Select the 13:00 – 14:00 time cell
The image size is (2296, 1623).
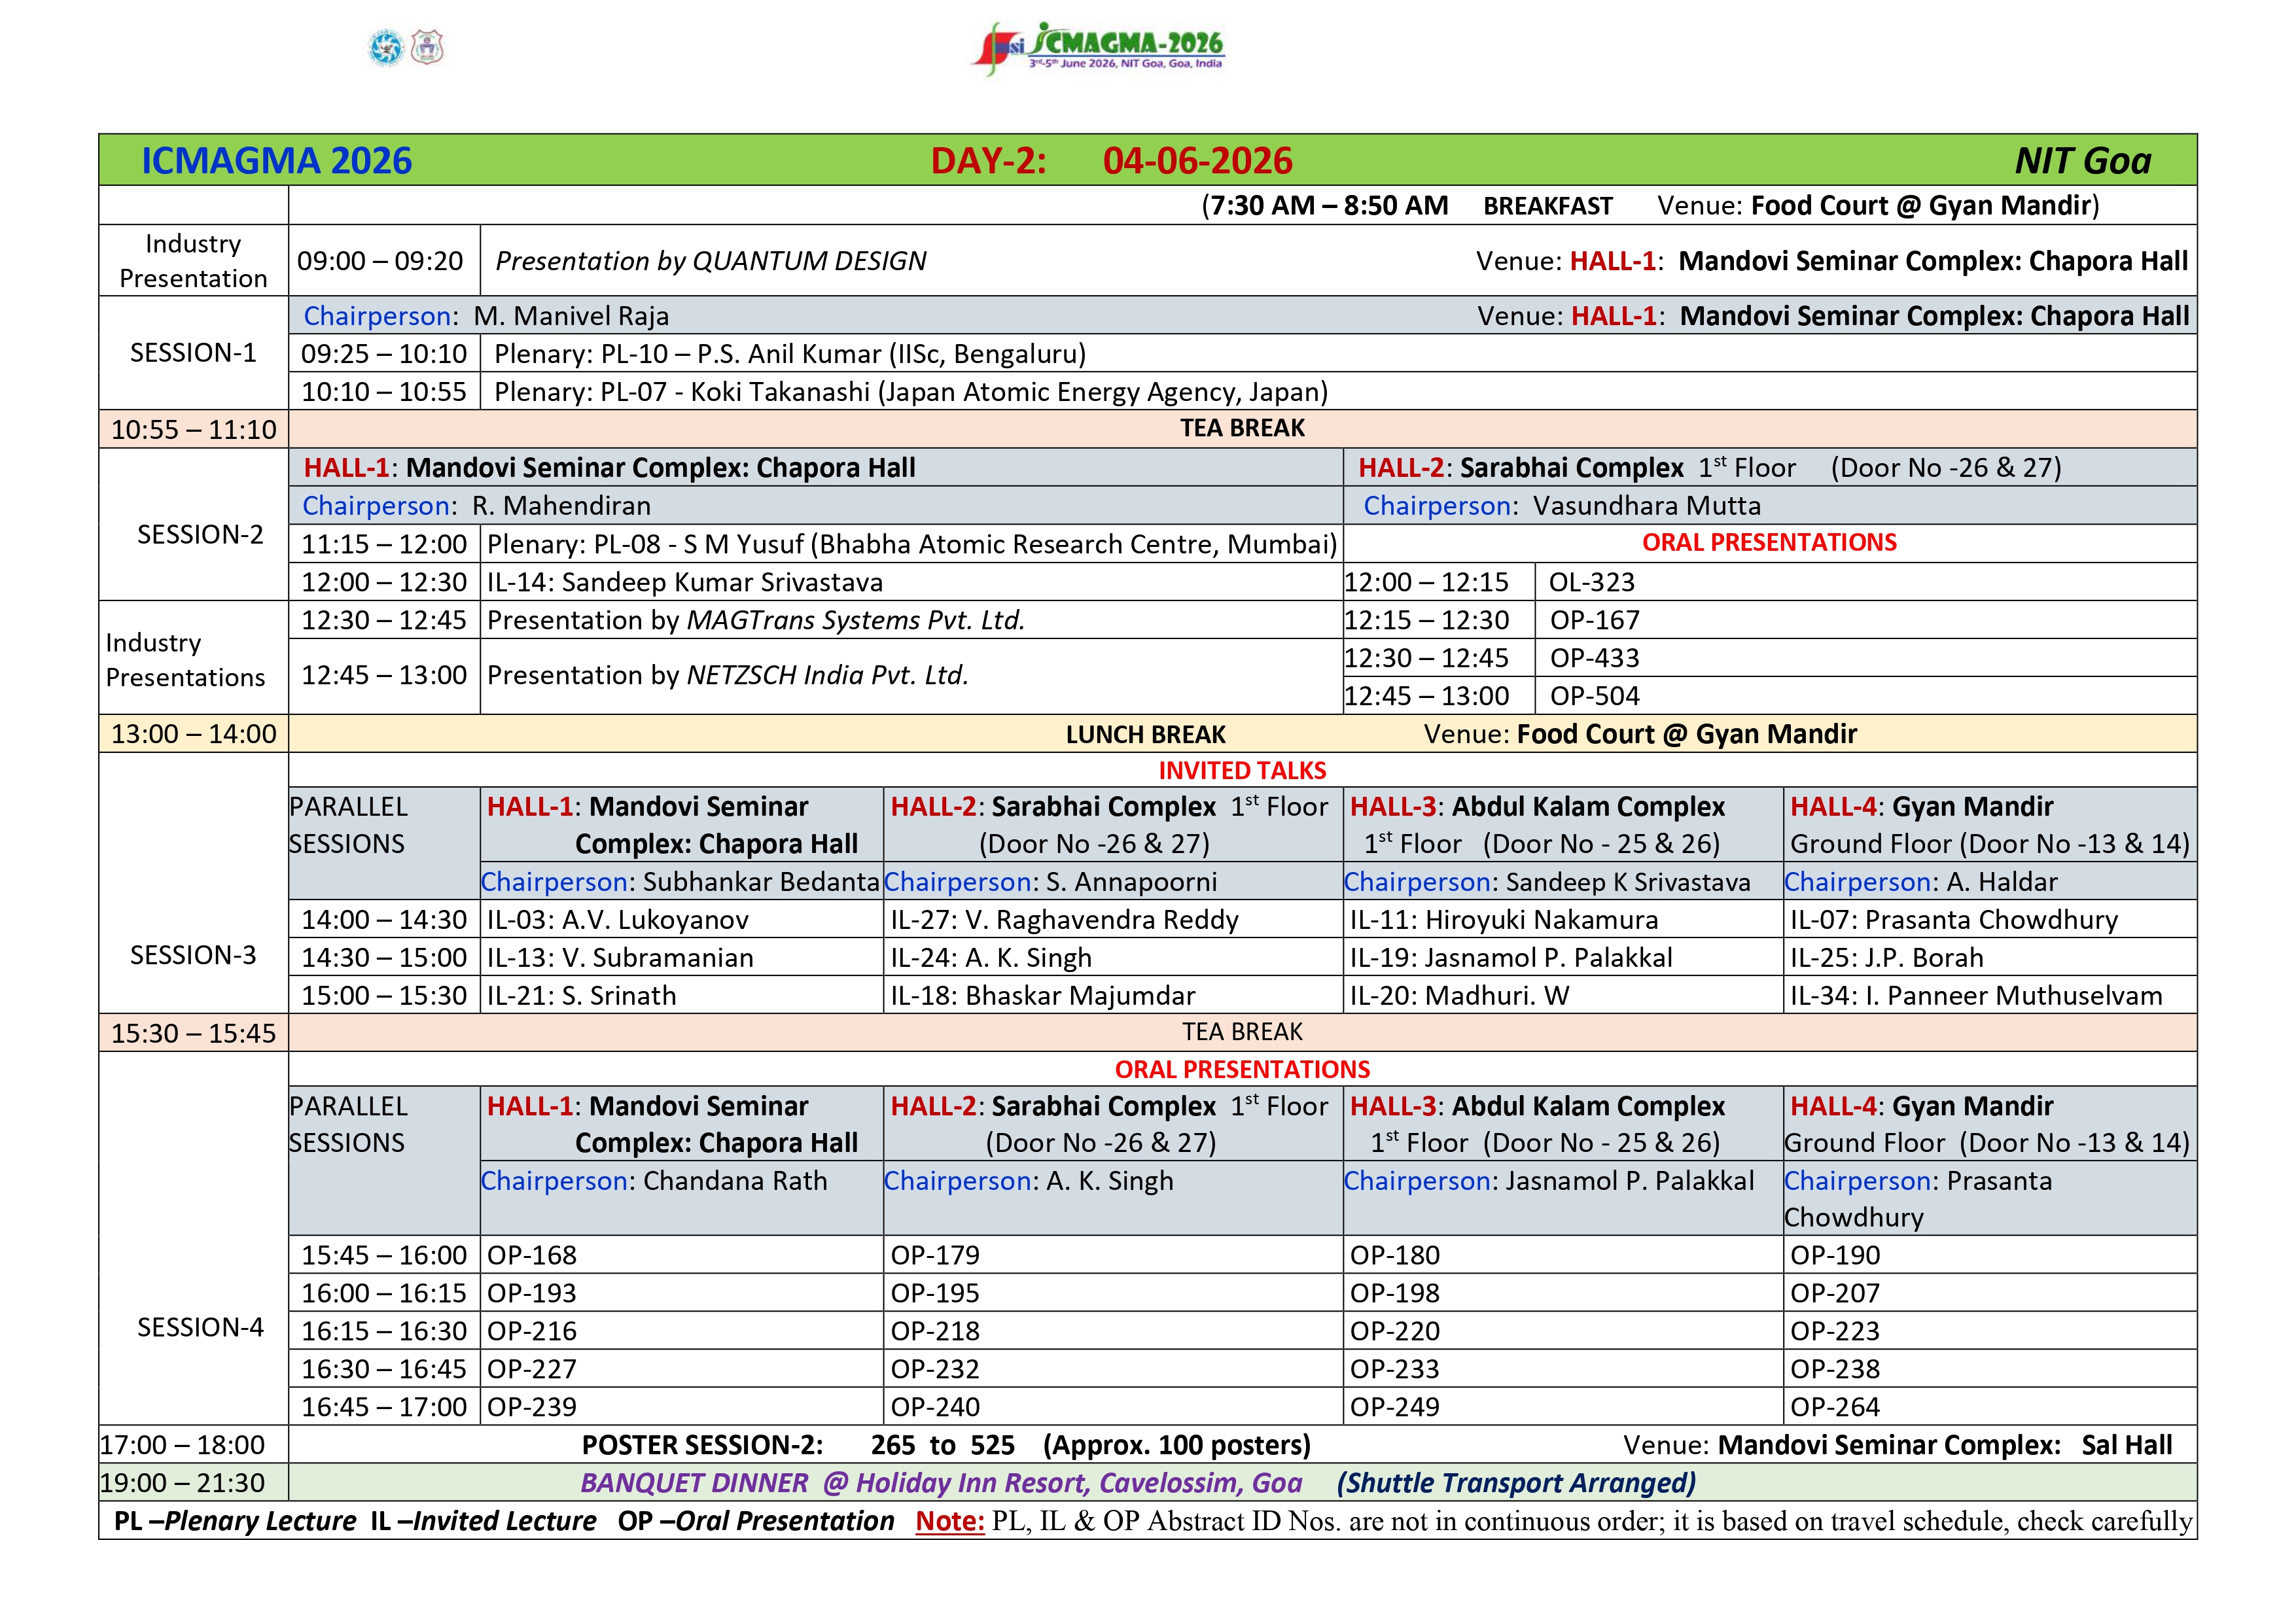[x=194, y=734]
